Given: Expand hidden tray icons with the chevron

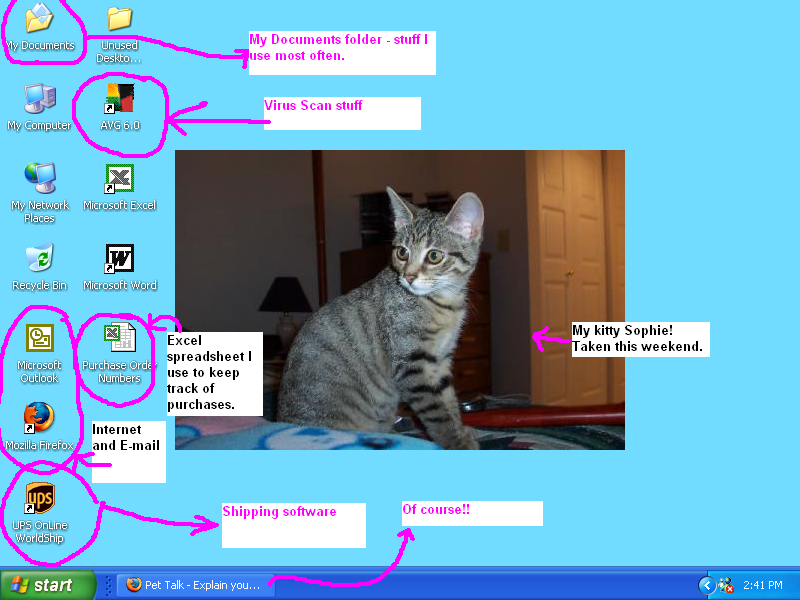Looking at the screenshot, I should [x=707, y=585].
